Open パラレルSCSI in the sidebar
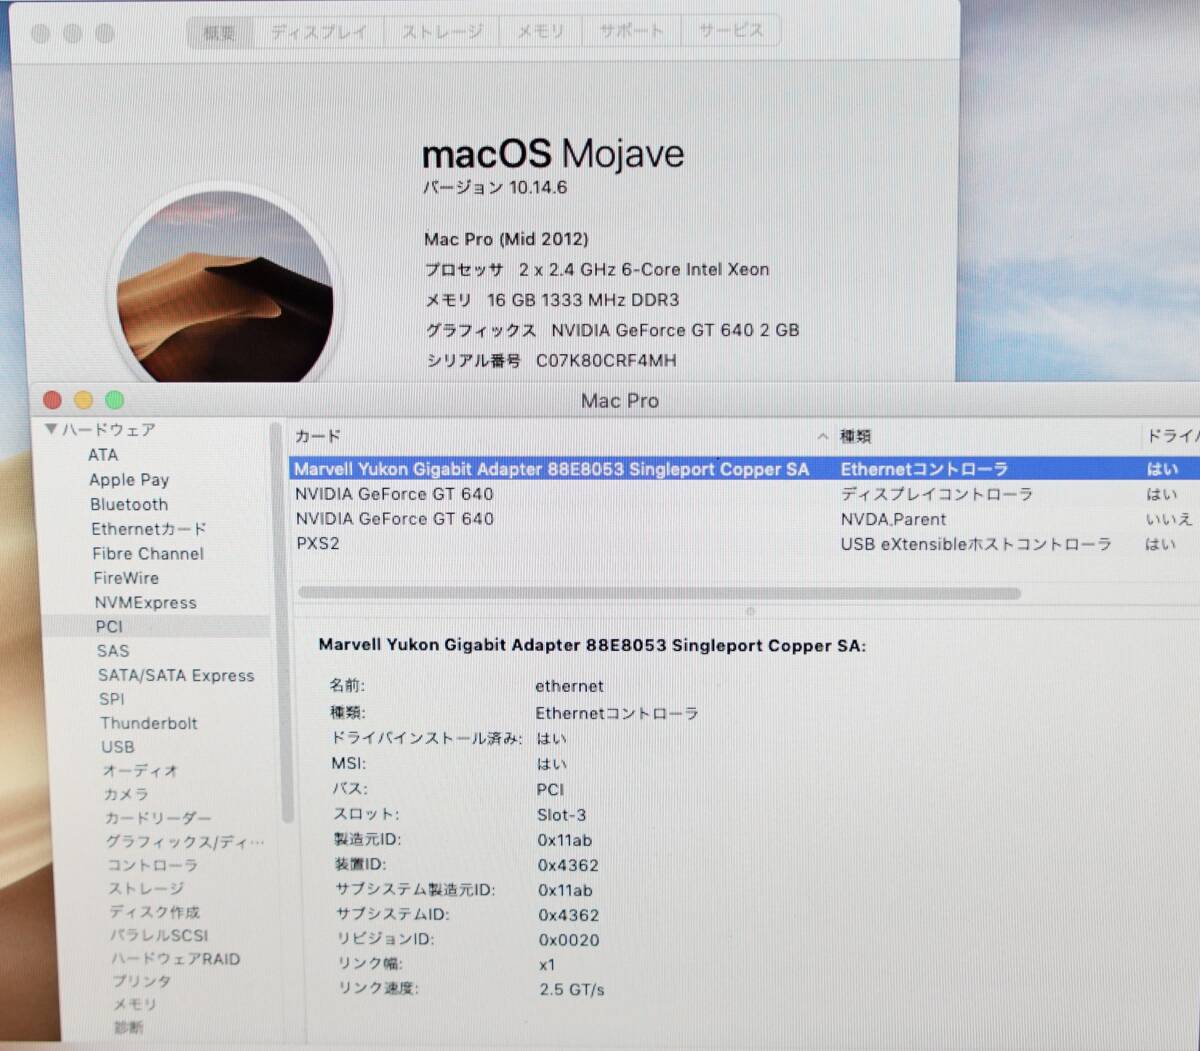 [x=159, y=936]
